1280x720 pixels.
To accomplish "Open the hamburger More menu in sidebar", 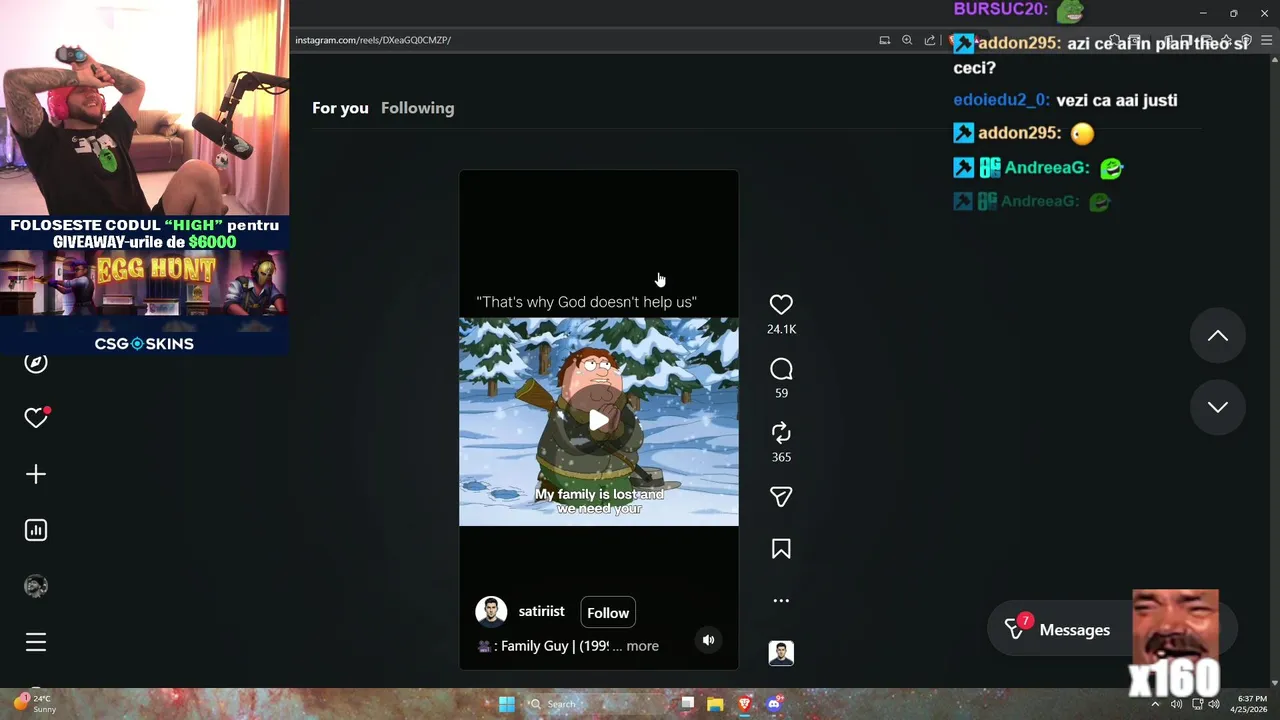I will tap(36, 642).
